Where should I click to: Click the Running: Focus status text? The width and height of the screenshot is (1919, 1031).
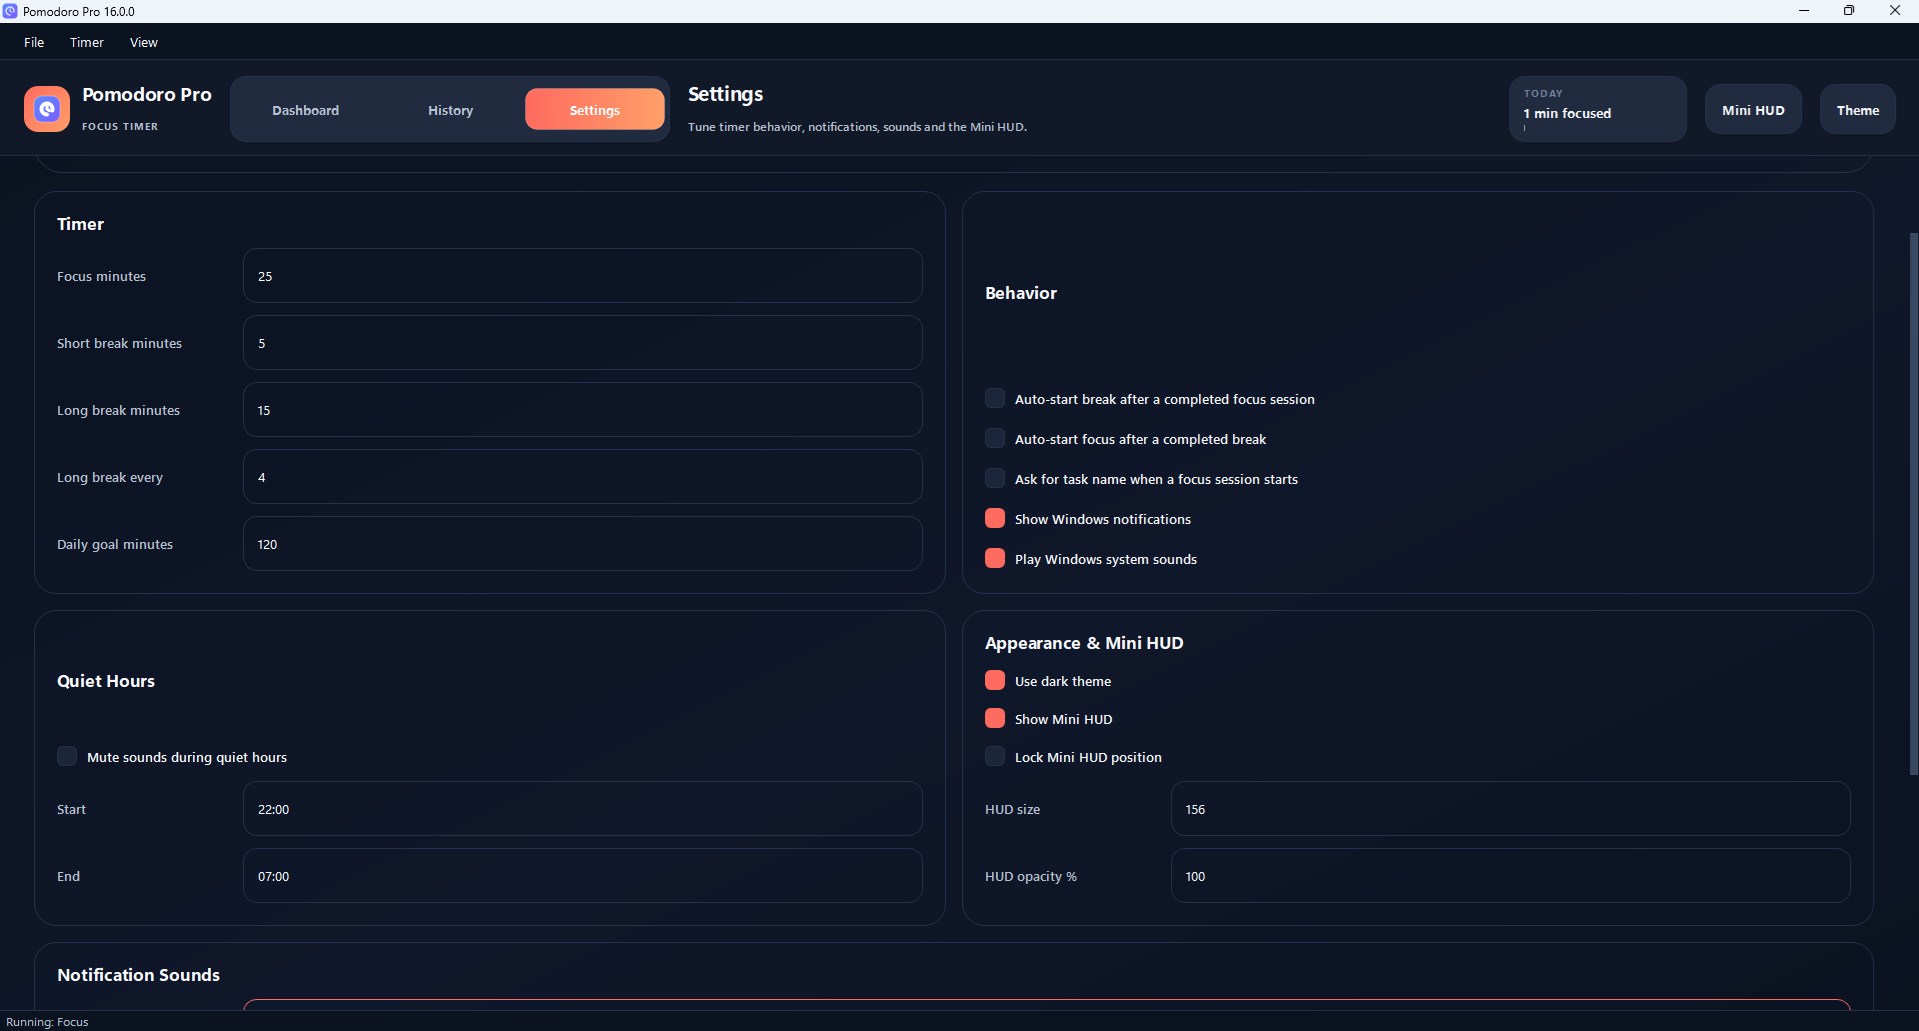(x=47, y=1022)
